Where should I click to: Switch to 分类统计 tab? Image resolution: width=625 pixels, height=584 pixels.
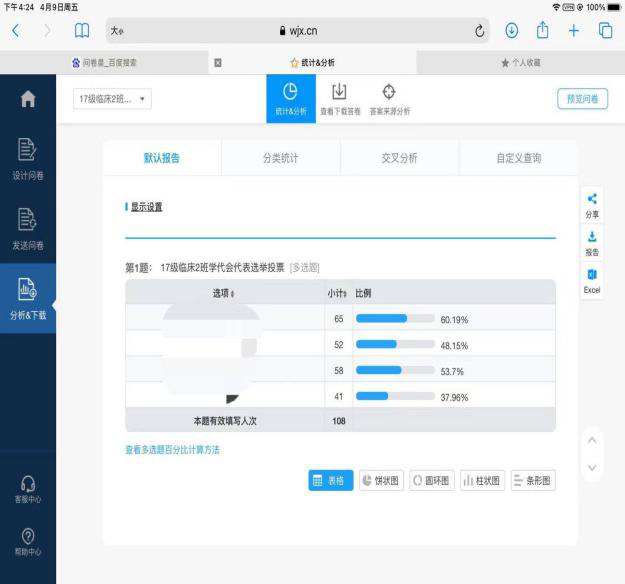[281, 158]
